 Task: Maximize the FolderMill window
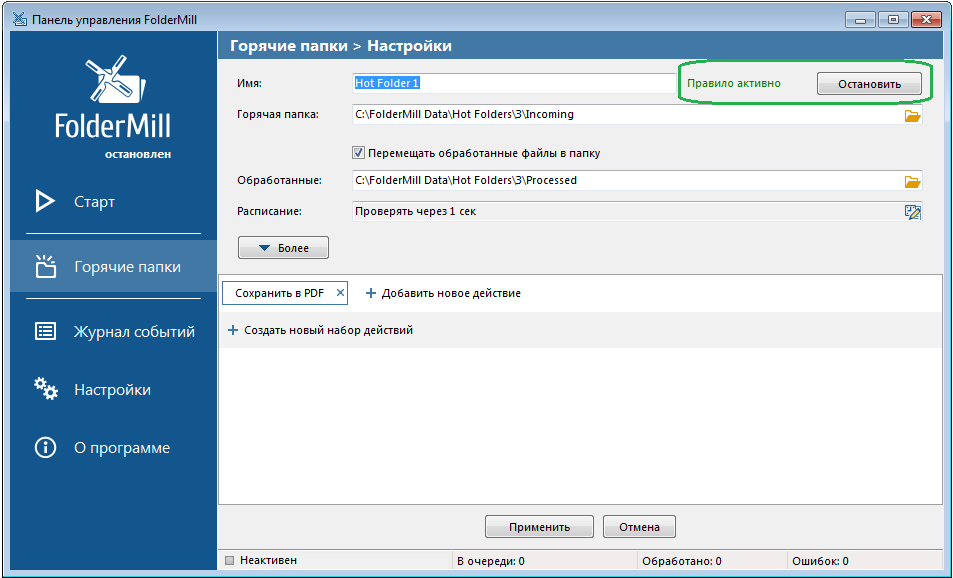pos(893,19)
